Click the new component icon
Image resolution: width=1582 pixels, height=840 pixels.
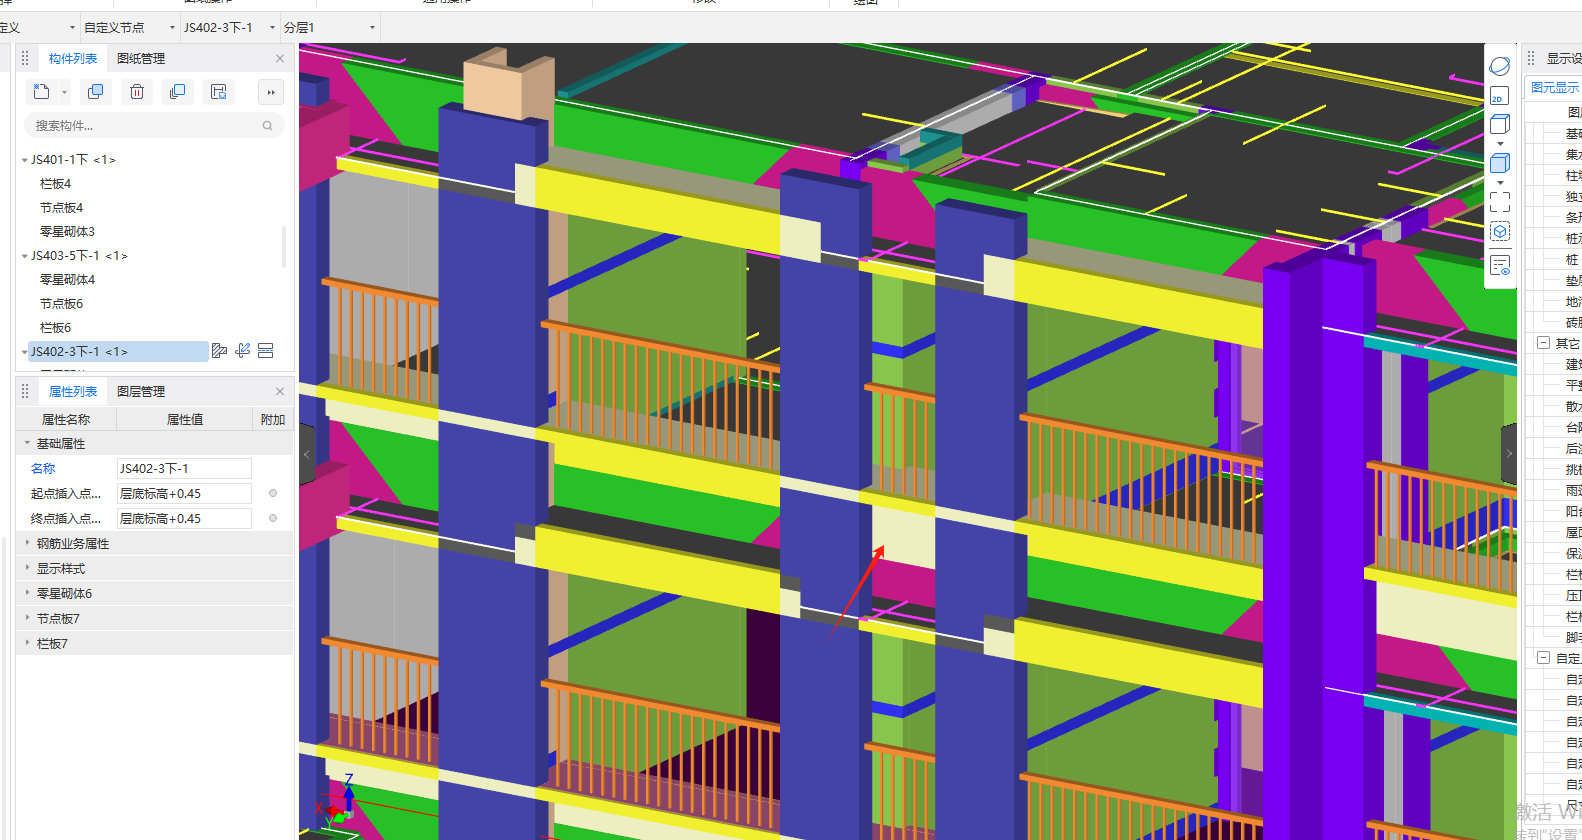(42, 92)
